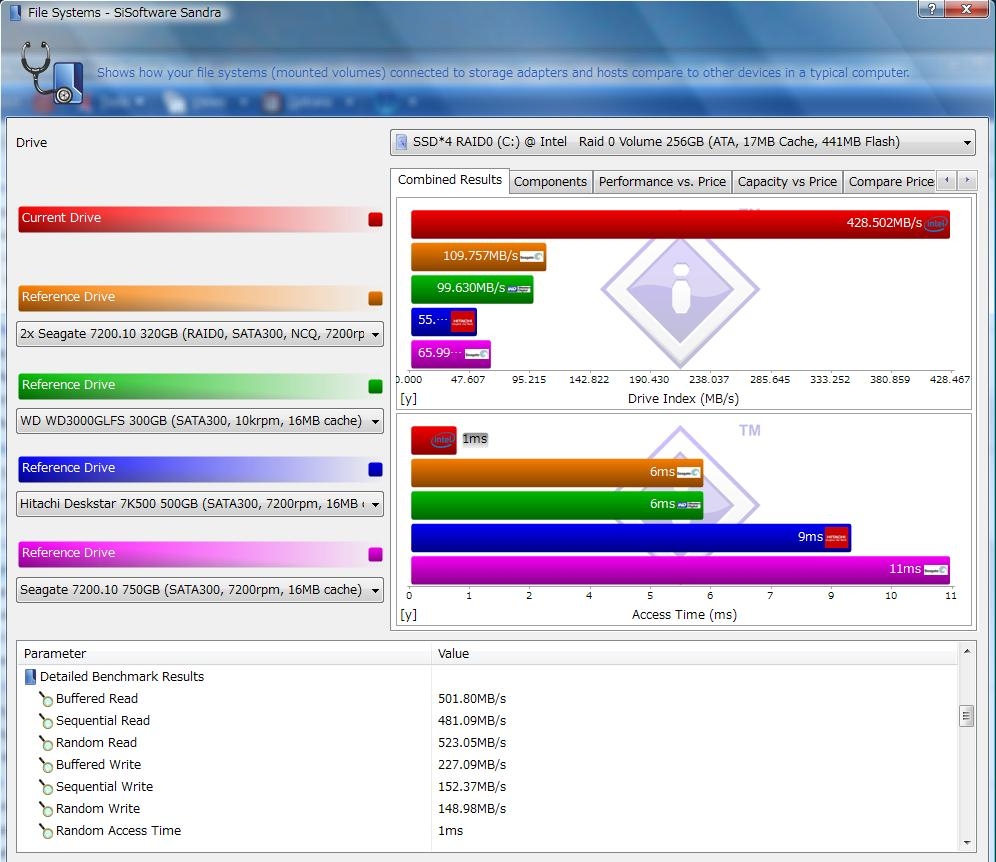Screen dimensions: 996x862
Task: Click the green Reference Drive header bar
Action: click(200, 386)
